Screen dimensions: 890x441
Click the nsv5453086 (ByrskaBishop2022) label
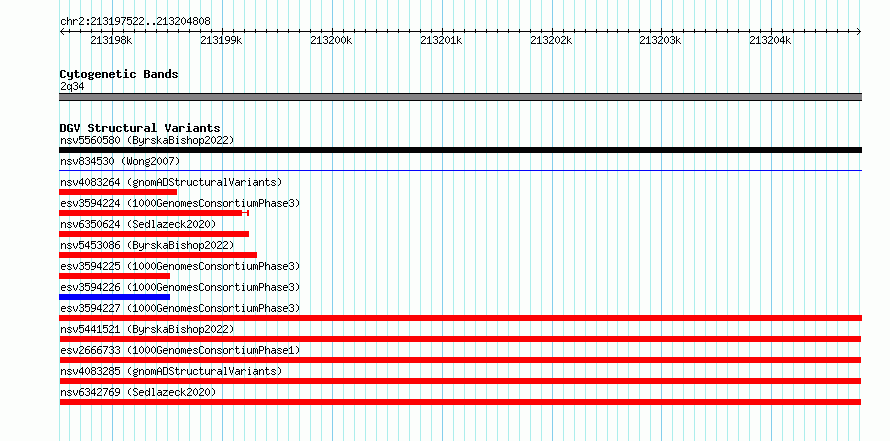pos(147,245)
